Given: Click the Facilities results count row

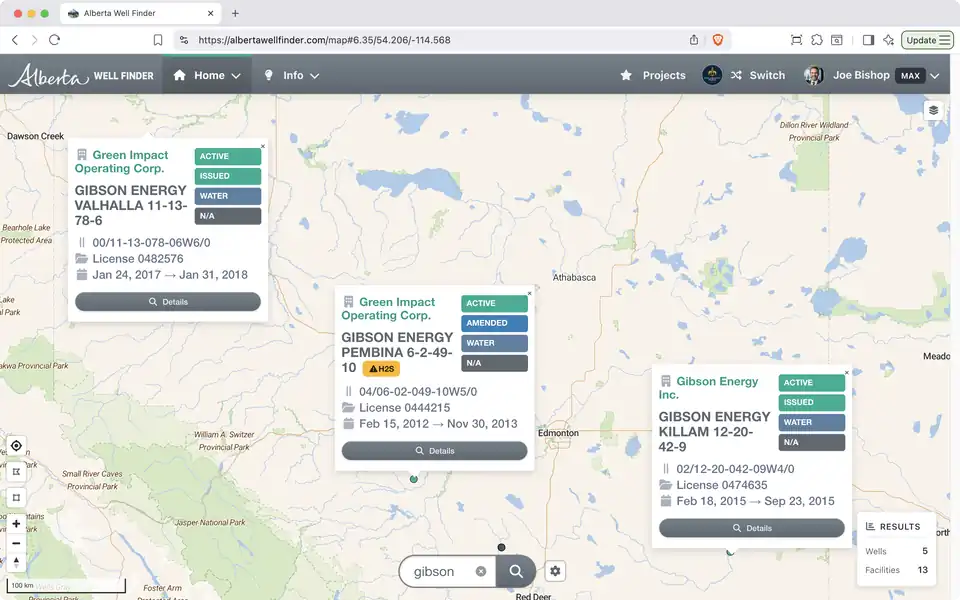Looking at the screenshot, I should click(896, 570).
